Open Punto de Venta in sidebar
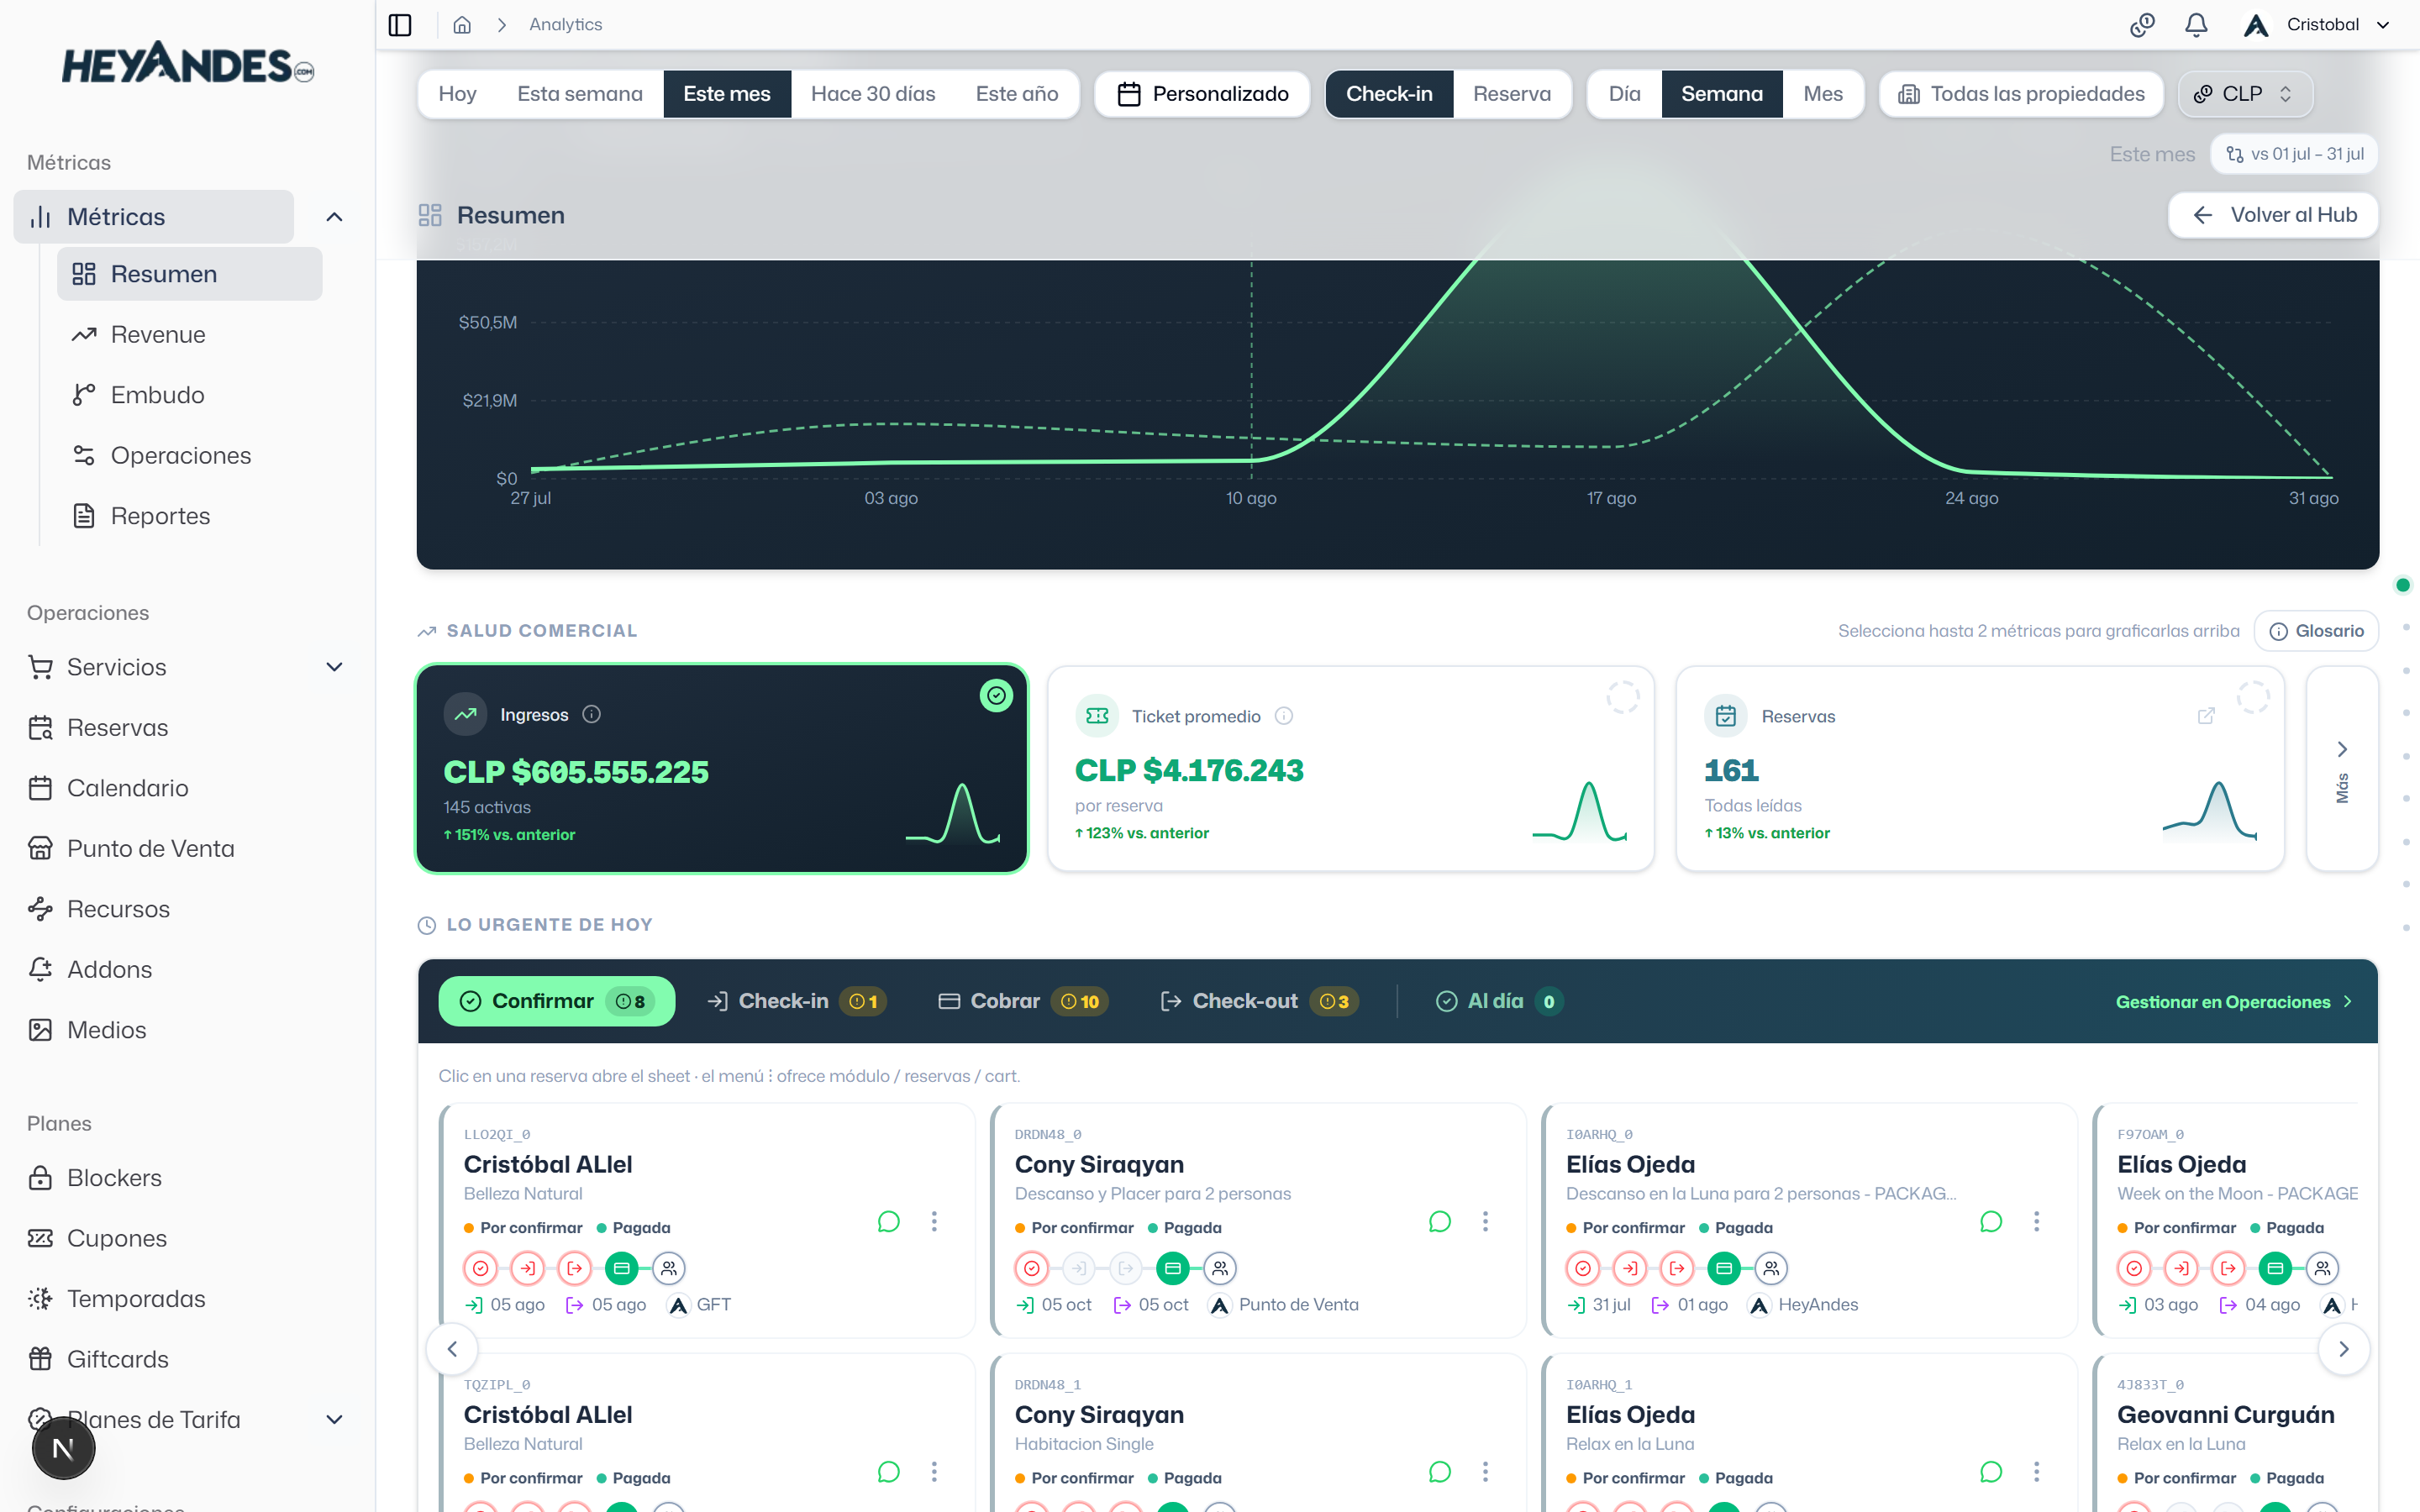Image resolution: width=2420 pixels, height=1512 pixels. [x=150, y=848]
